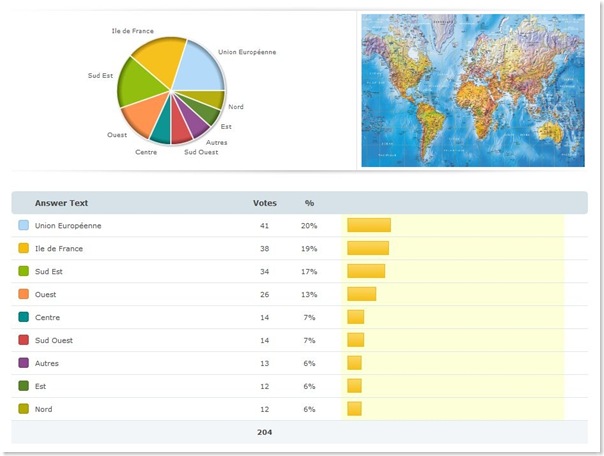Click the 'Centre' table row label

point(47,317)
